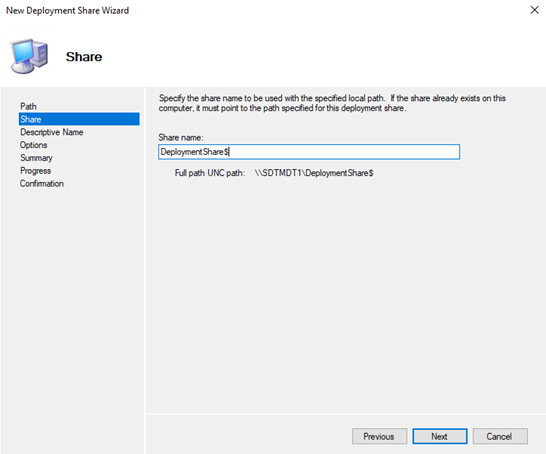Viewport: 546px width, 454px height.
Task: Click the Previous button
Action: pyautogui.click(x=379, y=436)
